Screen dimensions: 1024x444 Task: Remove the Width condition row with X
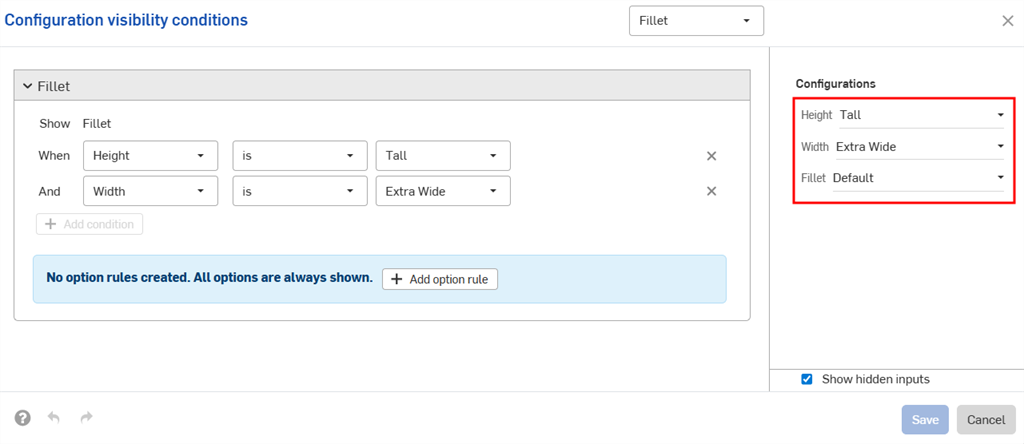(x=712, y=191)
